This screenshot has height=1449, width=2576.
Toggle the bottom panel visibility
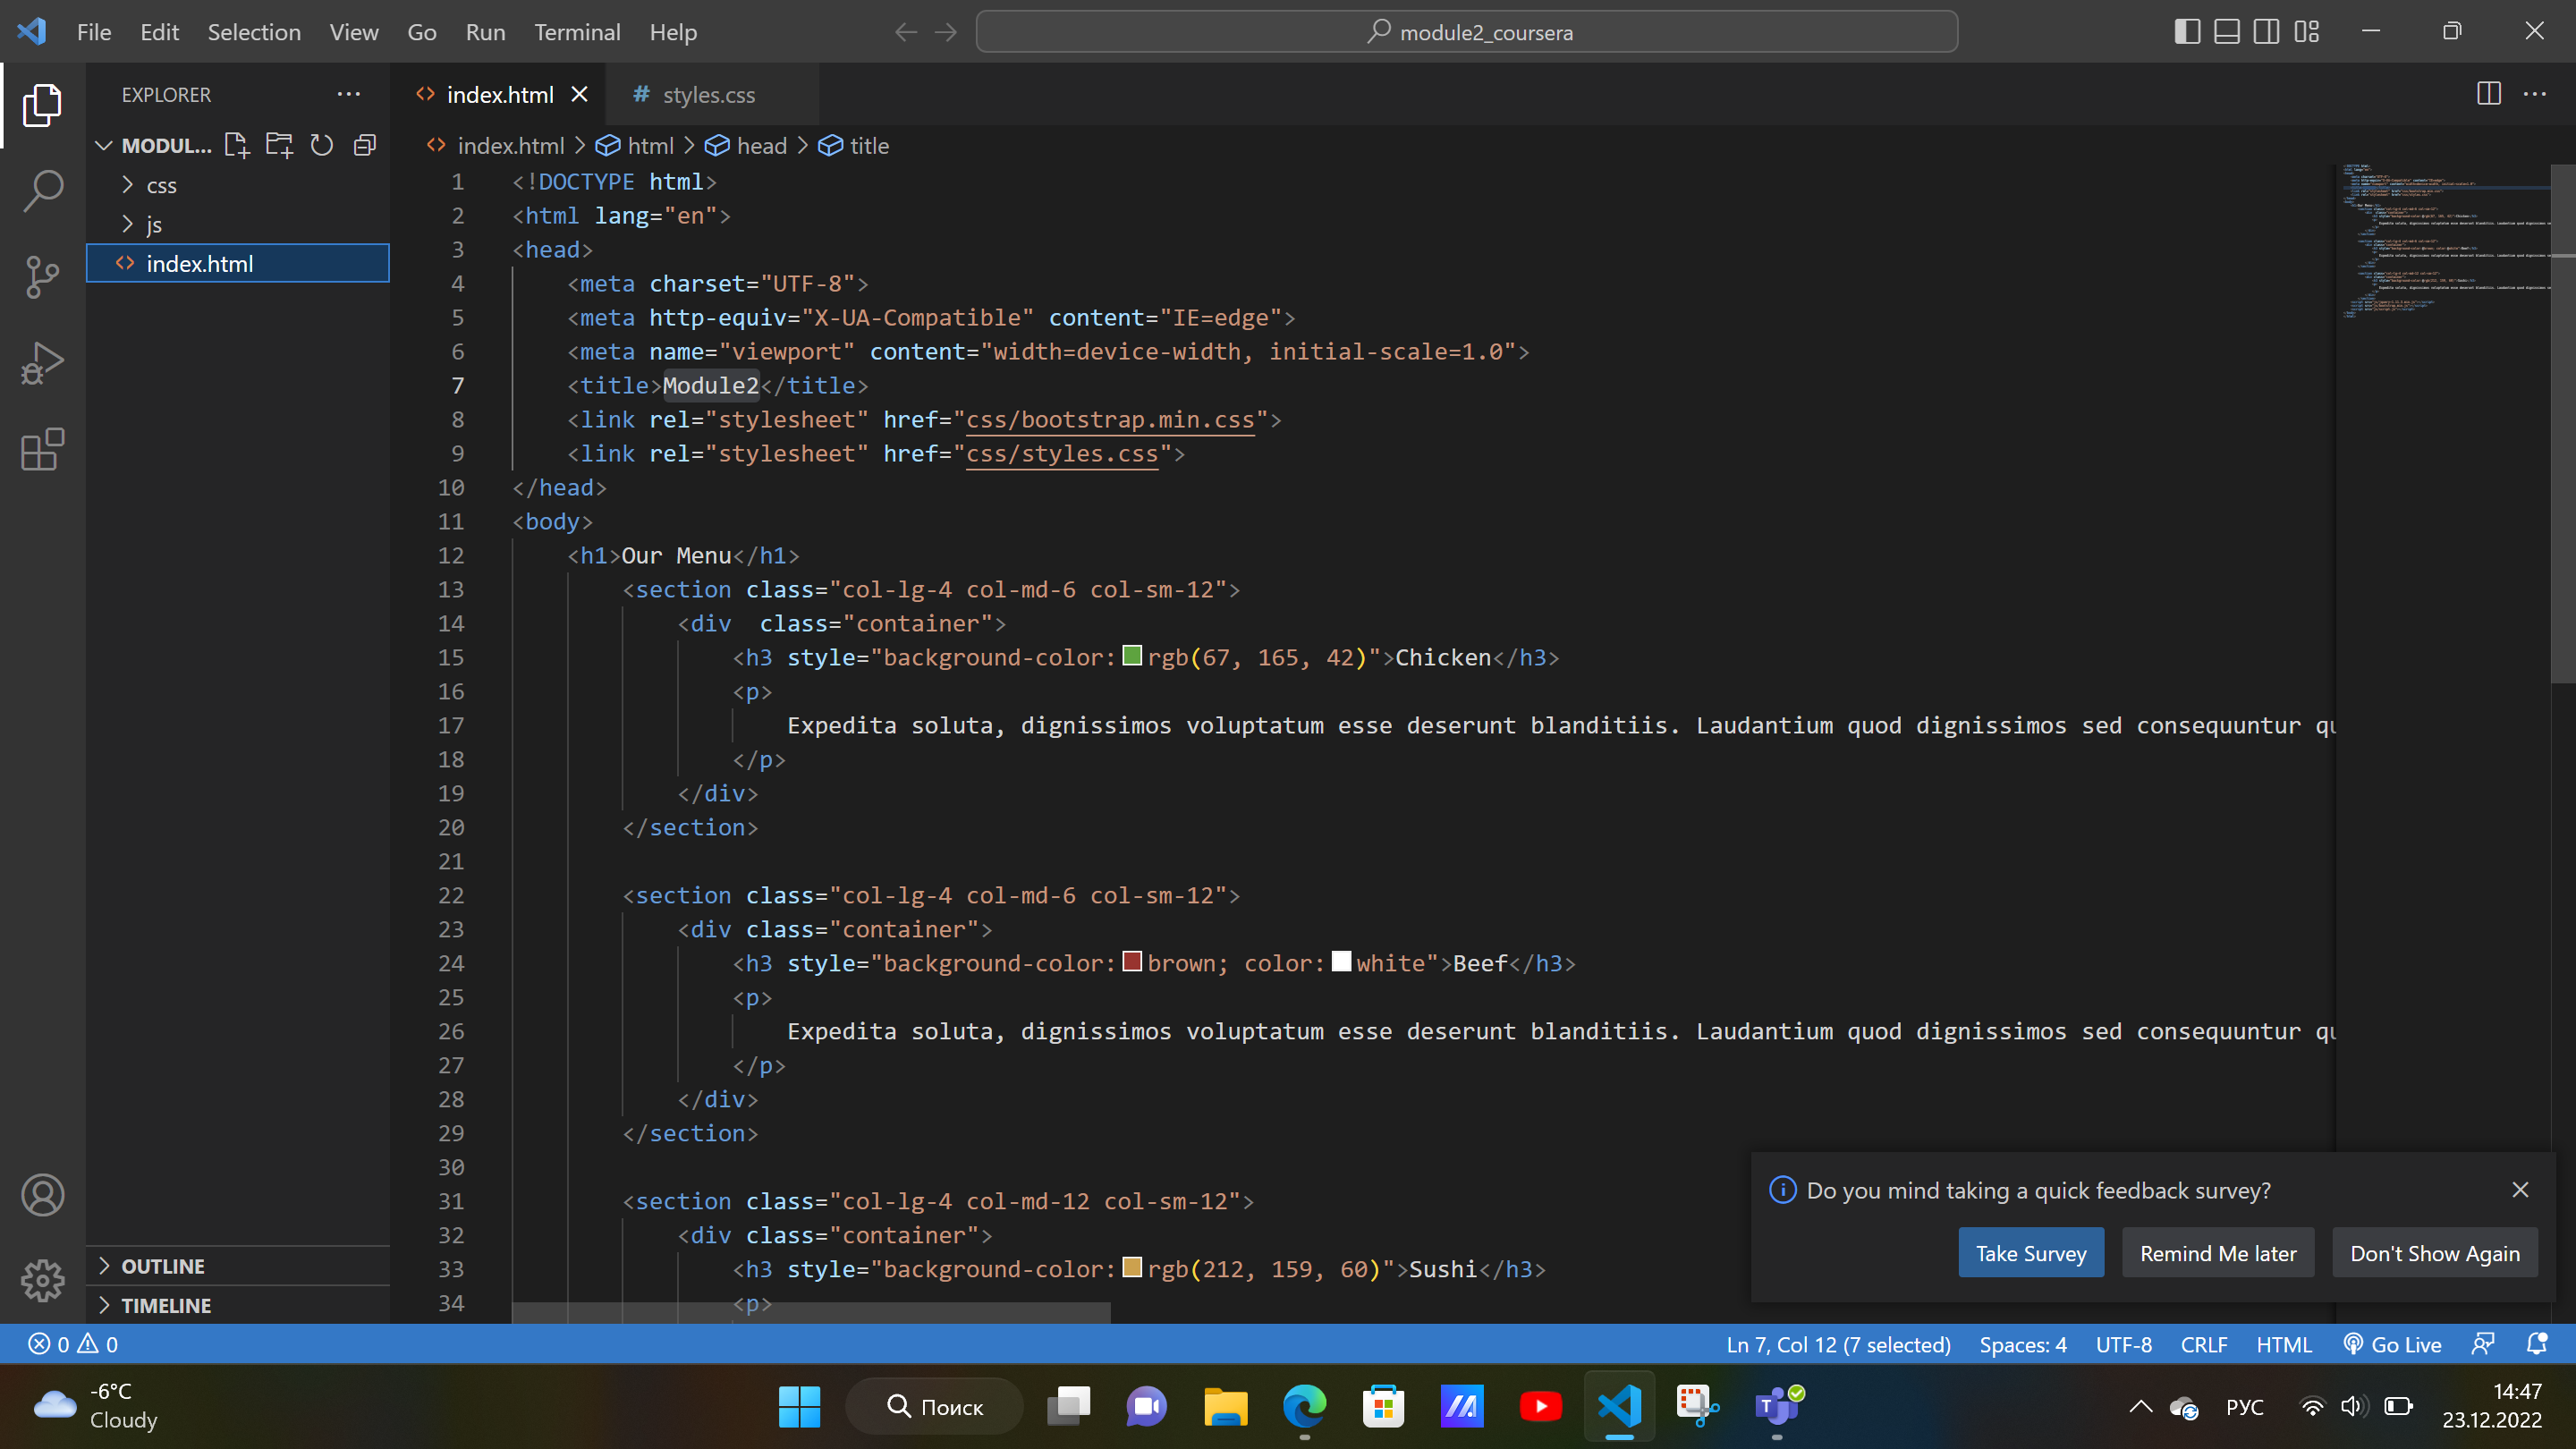point(2226,31)
